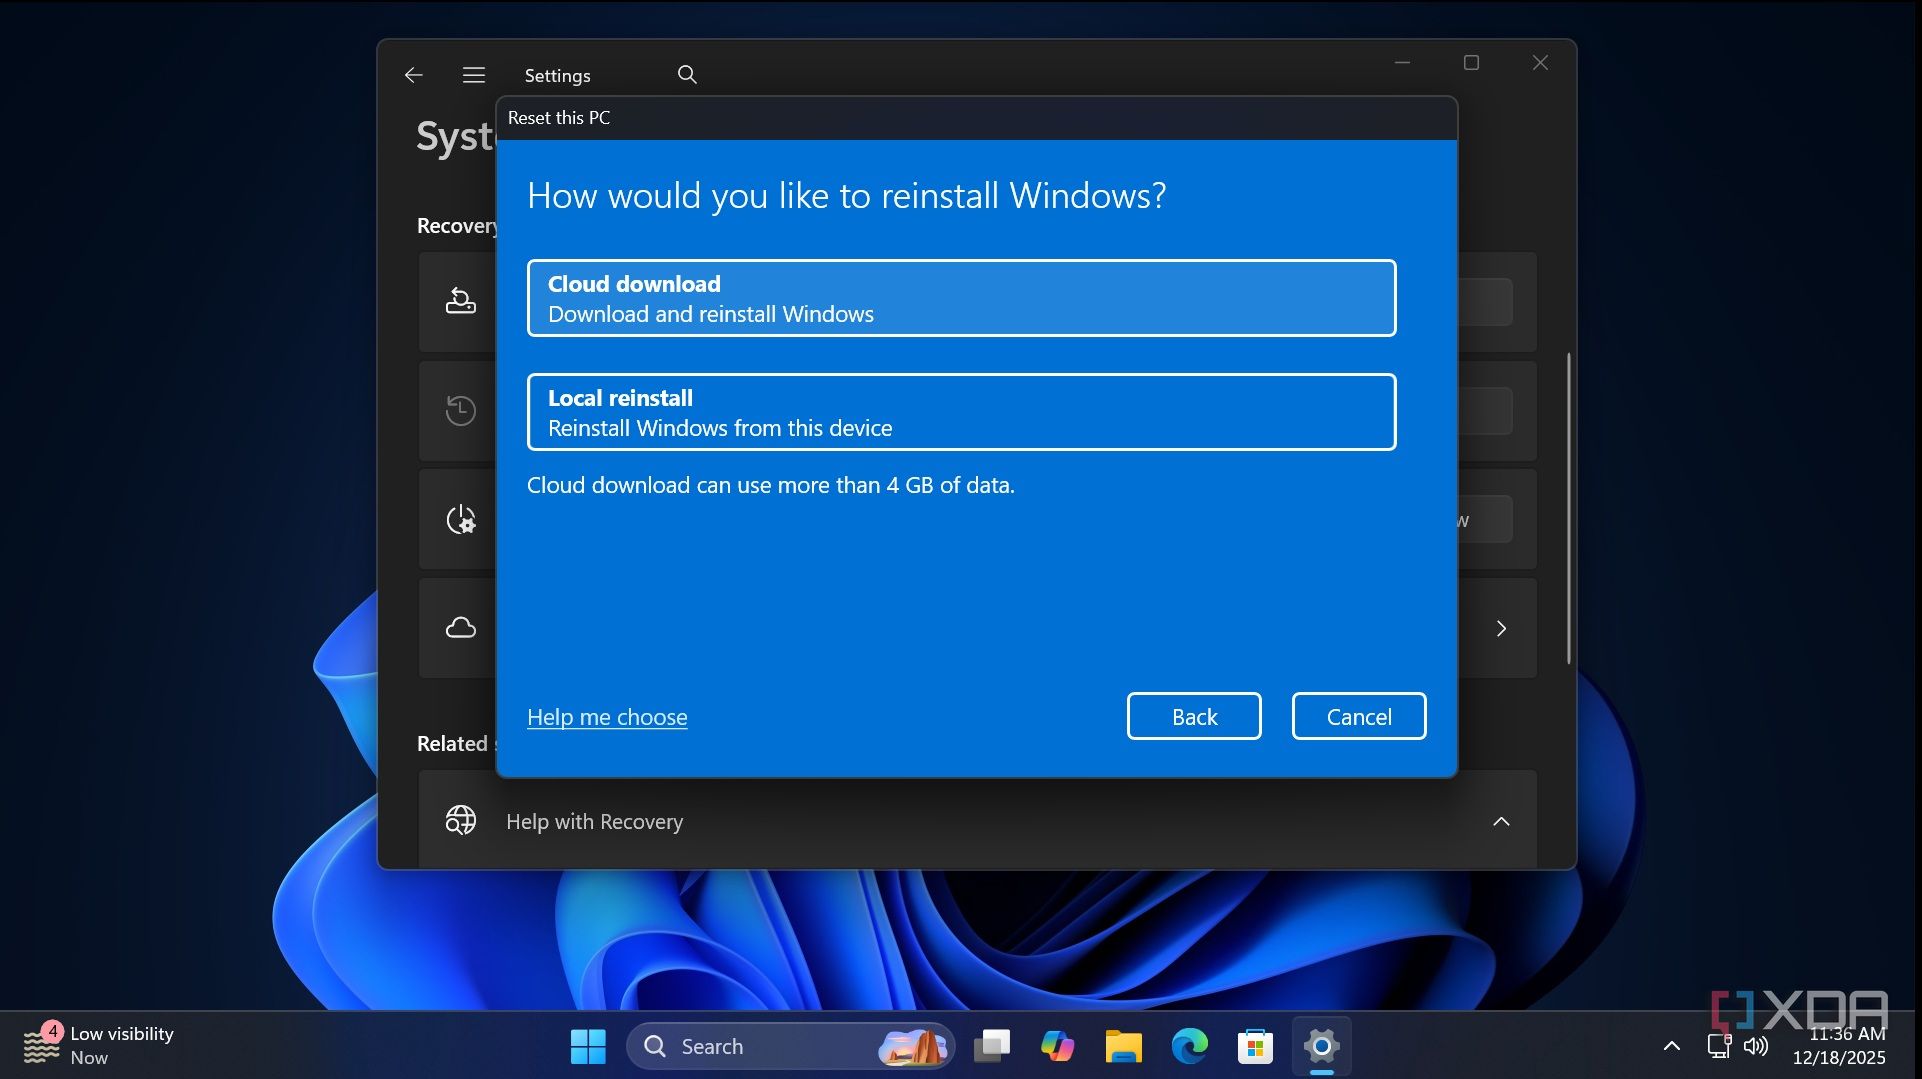
Task: Open the Settings hamburger navigation menu
Action: pyautogui.click(x=474, y=75)
